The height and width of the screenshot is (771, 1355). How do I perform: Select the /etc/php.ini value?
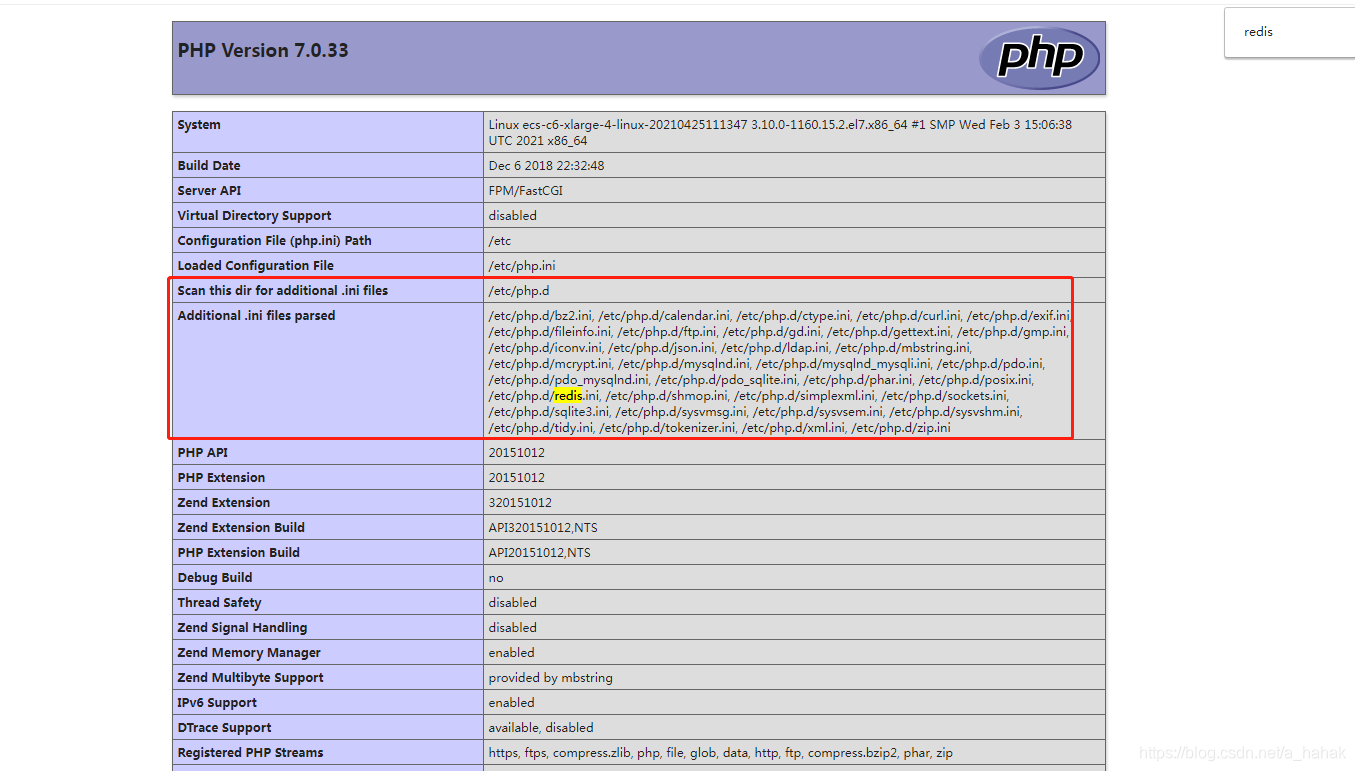(x=522, y=266)
